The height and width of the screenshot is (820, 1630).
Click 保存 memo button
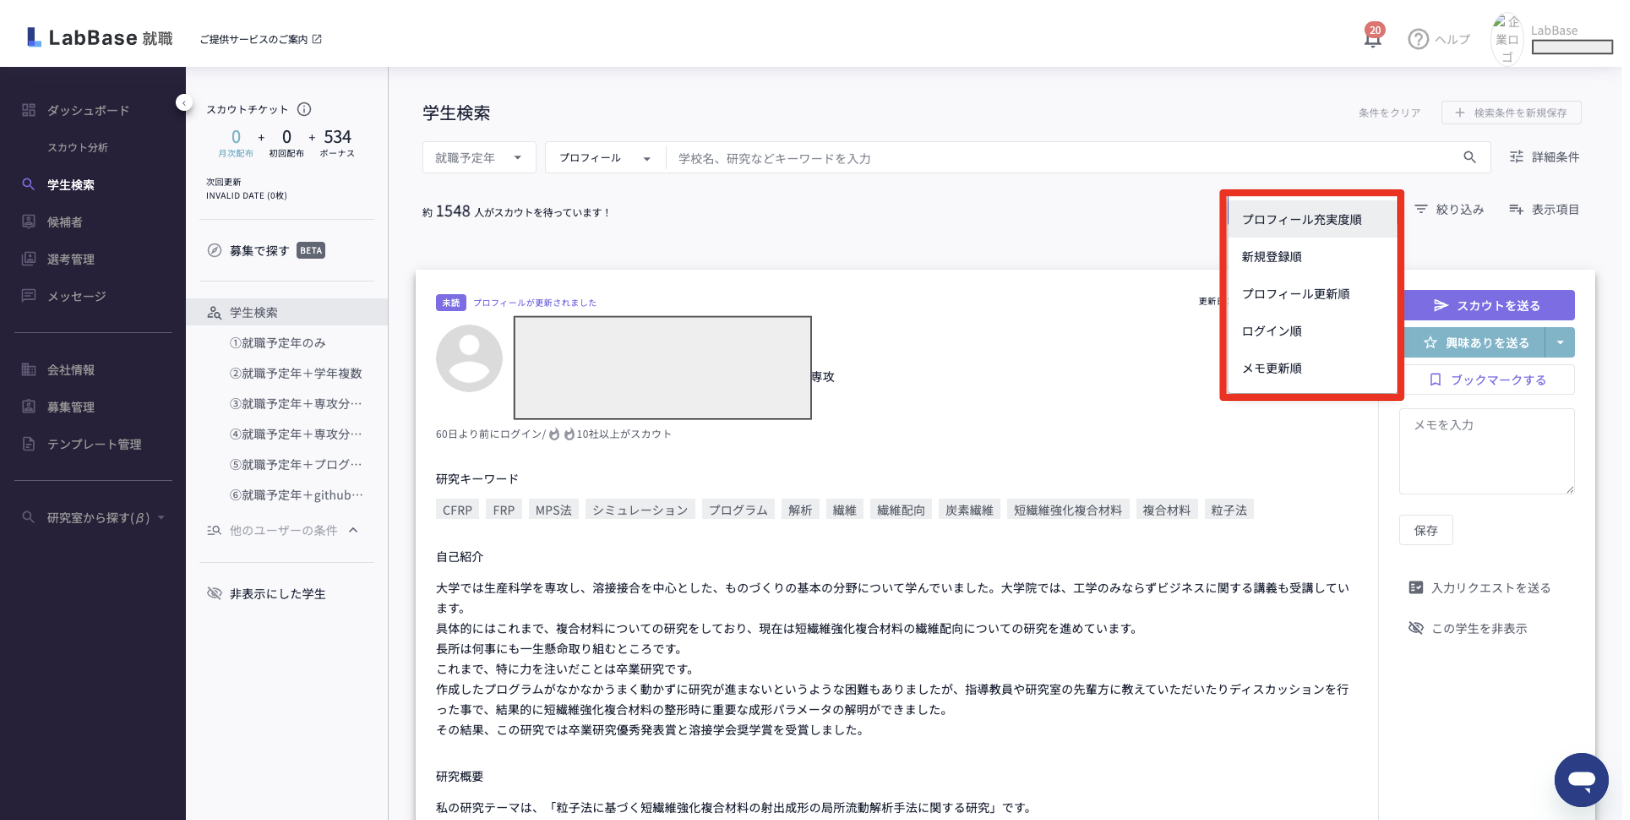click(x=1426, y=530)
